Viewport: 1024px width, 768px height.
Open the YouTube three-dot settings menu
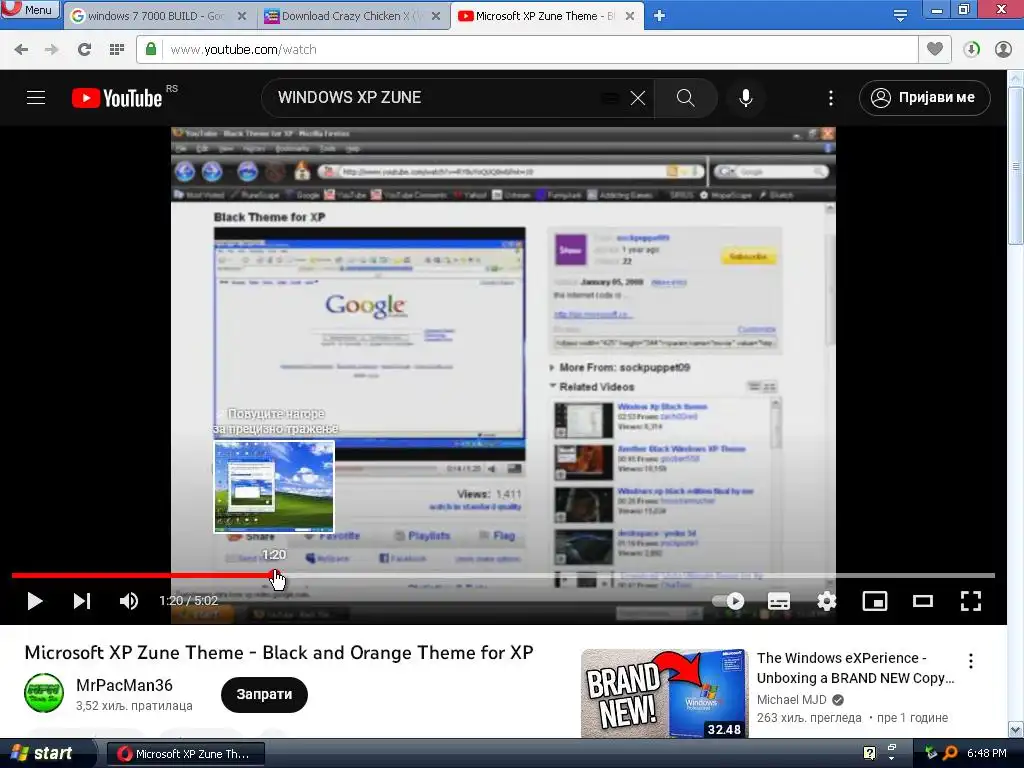click(830, 98)
